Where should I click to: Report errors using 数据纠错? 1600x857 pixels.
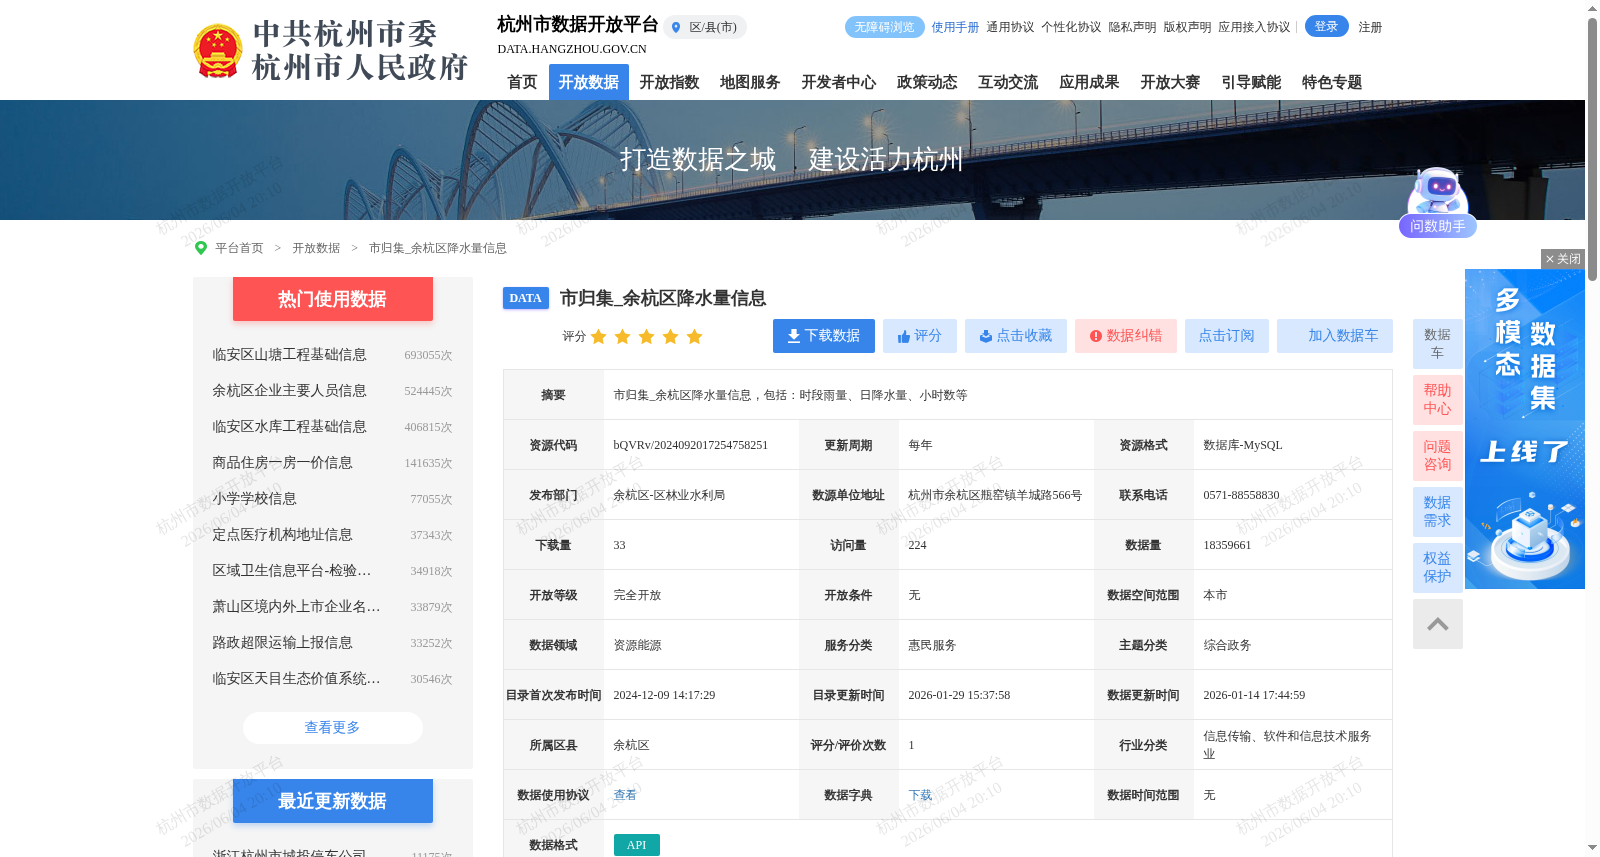pyautogui.click(x=1126, y=336)
